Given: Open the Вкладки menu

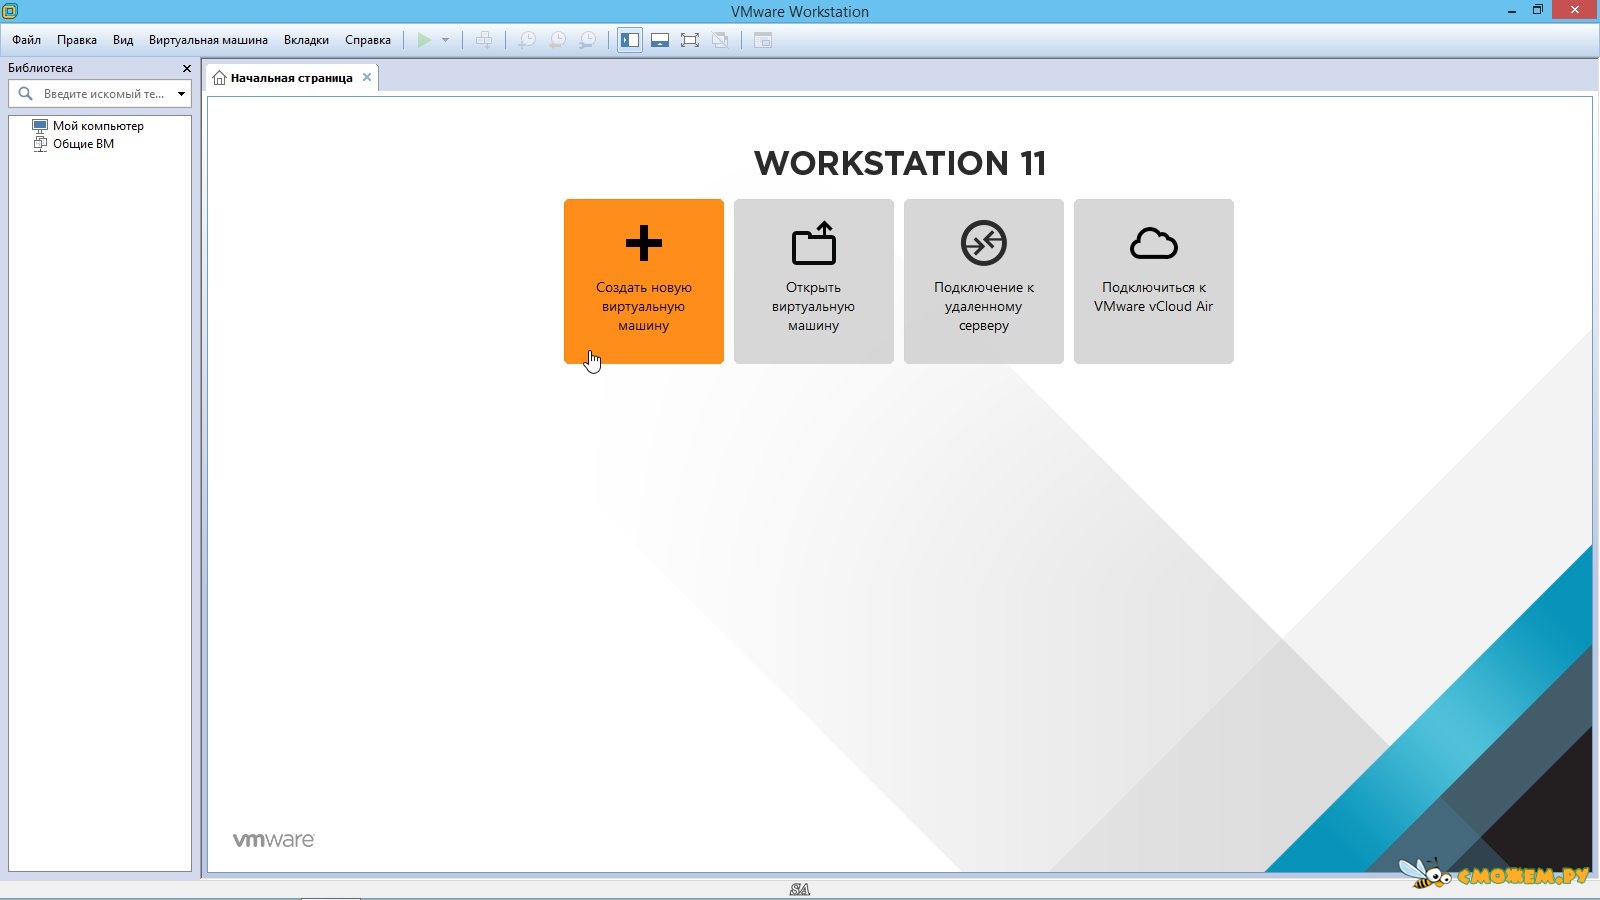Looking at the screenshot, I should (x=306, y=40).
